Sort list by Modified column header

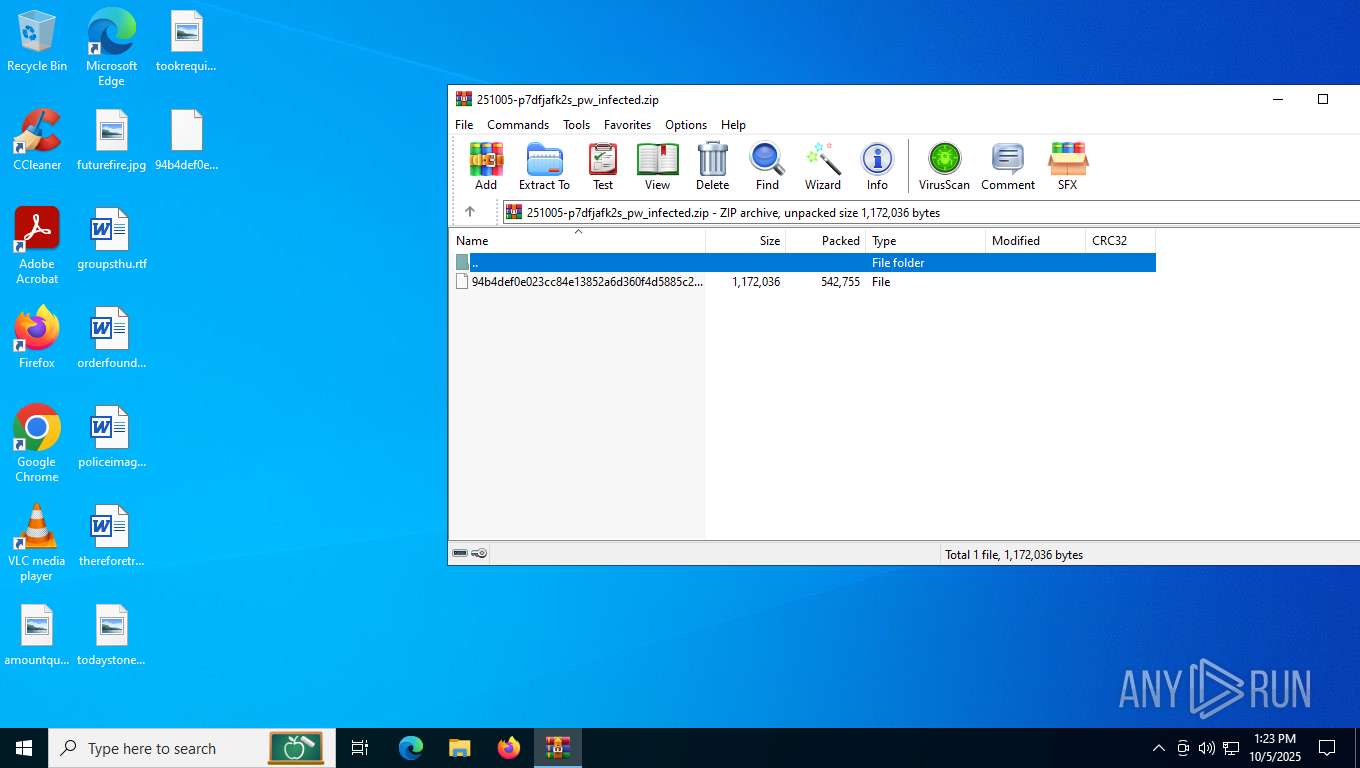coord(1036,240)
